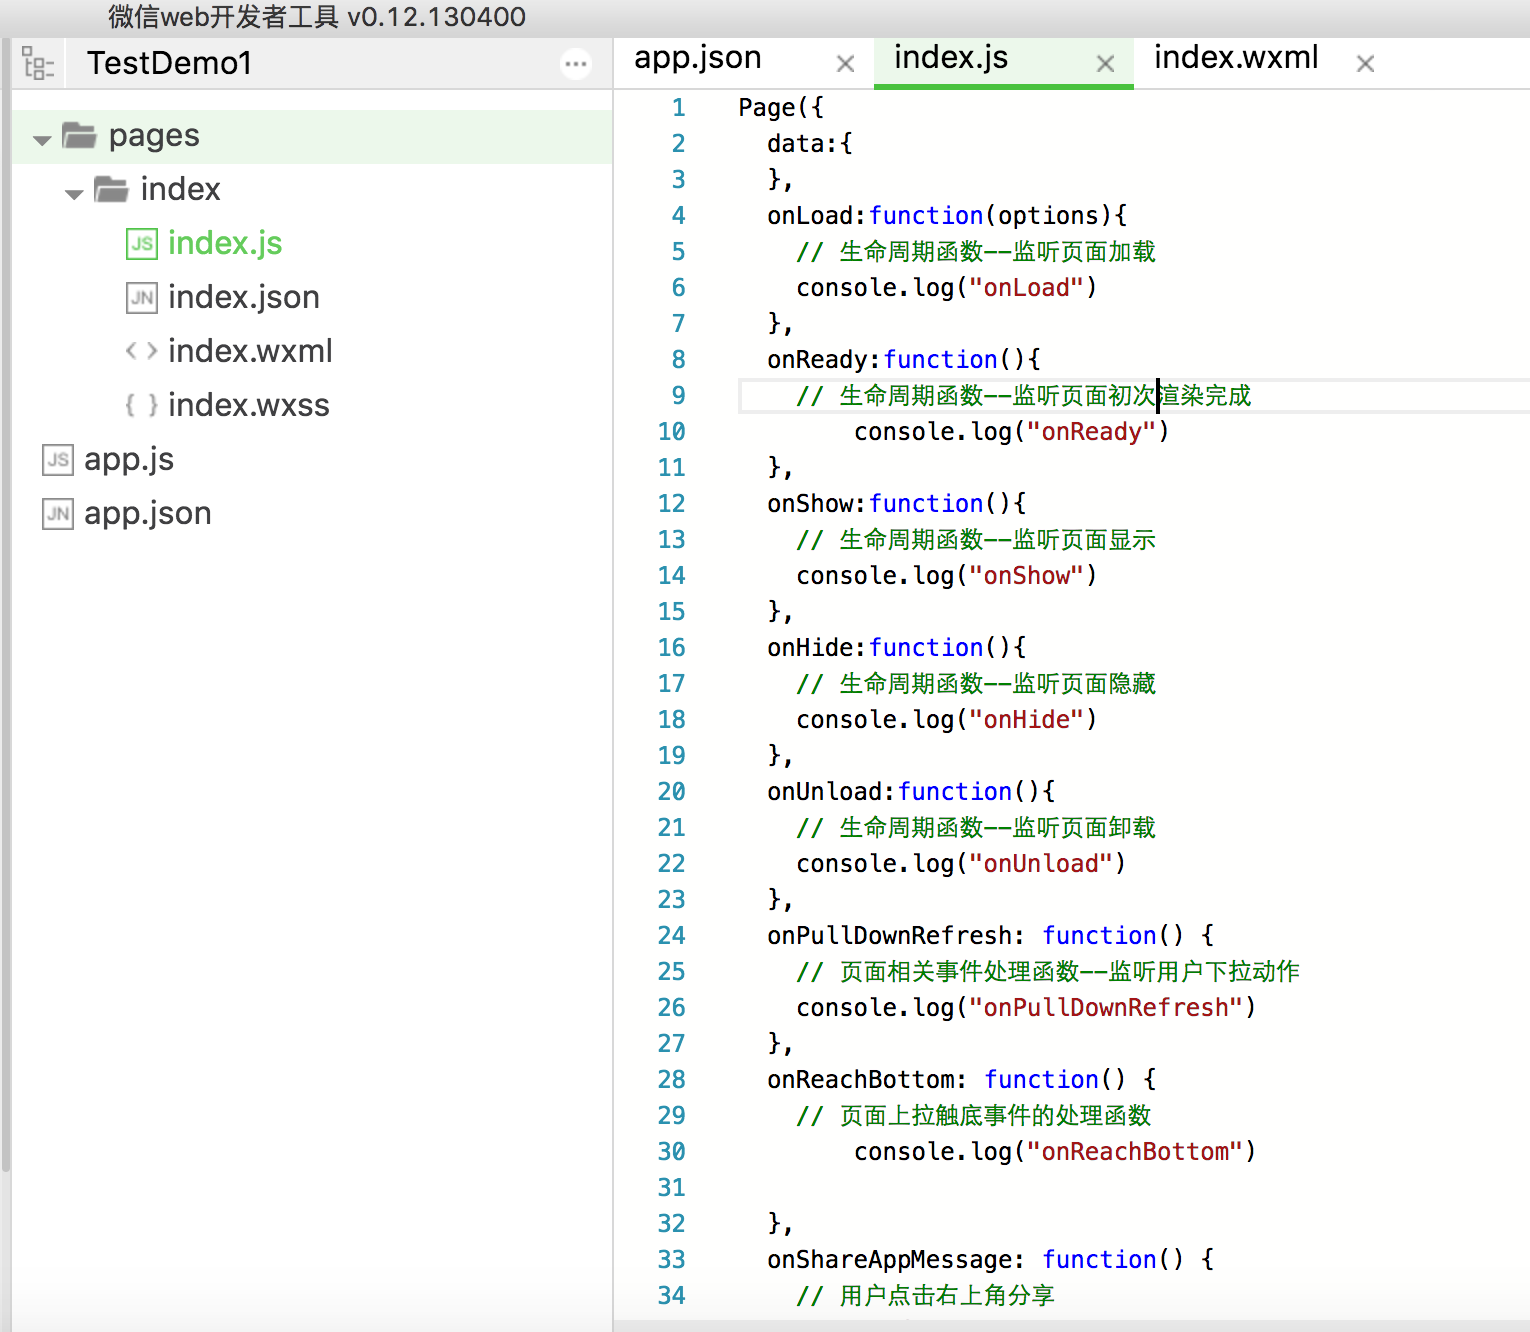Click the TestDemo1 project title

pyautogui.click(x=169, y=63)
